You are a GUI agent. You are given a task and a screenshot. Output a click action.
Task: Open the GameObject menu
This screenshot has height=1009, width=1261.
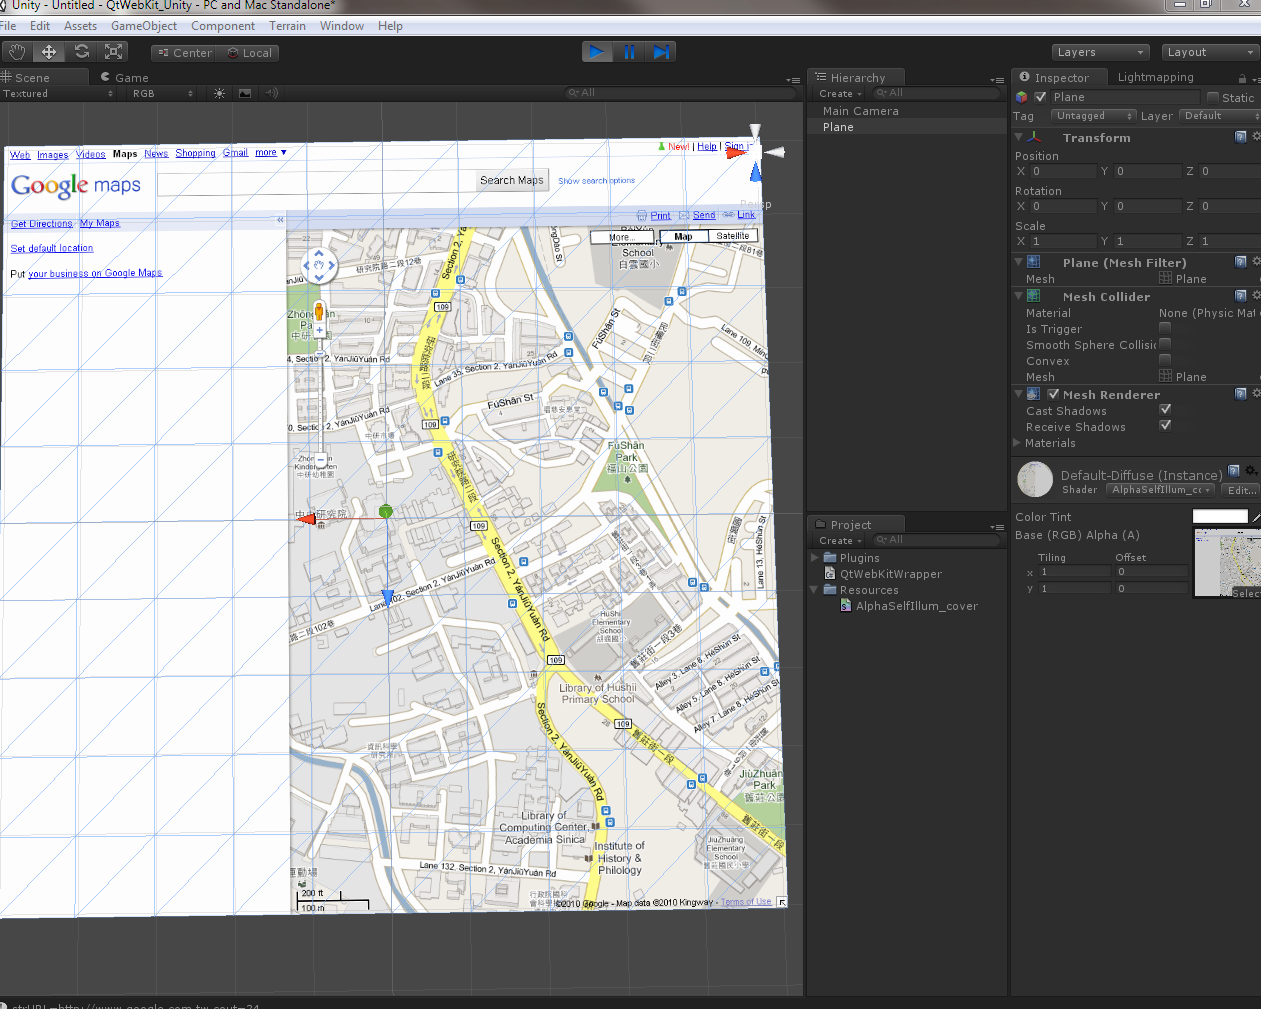pos(144,26)
